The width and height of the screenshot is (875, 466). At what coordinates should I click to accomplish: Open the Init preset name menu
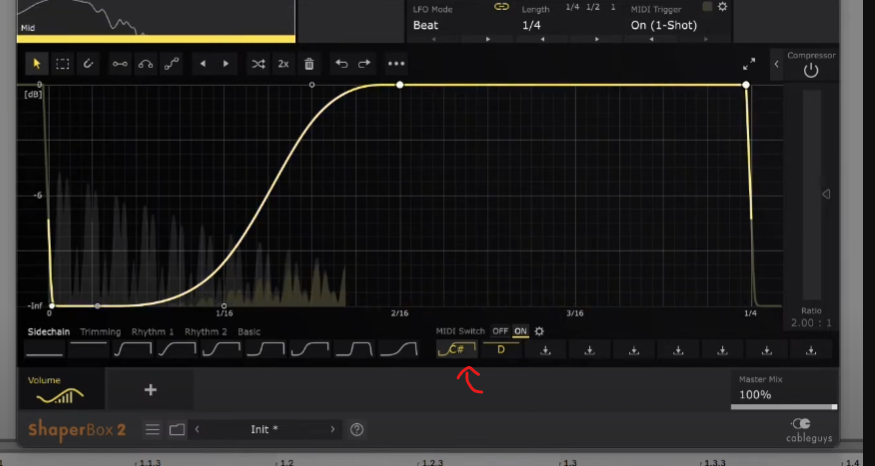[265, 429]
